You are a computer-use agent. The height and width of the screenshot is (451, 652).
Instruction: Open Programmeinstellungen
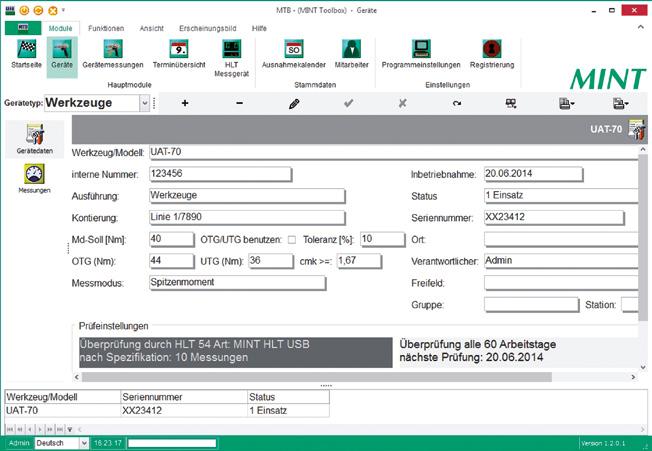click(x=421, y=55)
